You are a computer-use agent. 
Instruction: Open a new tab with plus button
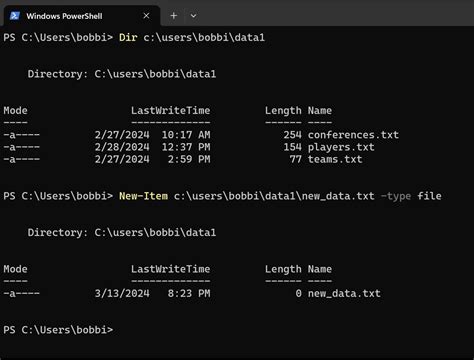[174, 16]
